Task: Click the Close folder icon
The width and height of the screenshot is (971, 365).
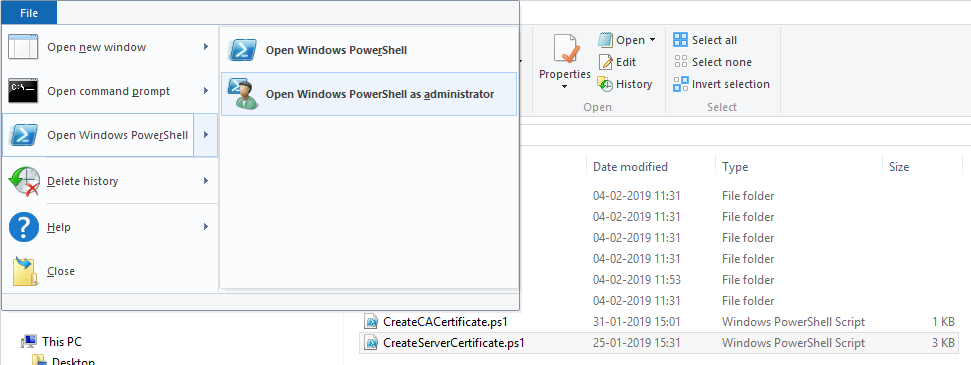Action: point(25,271)
